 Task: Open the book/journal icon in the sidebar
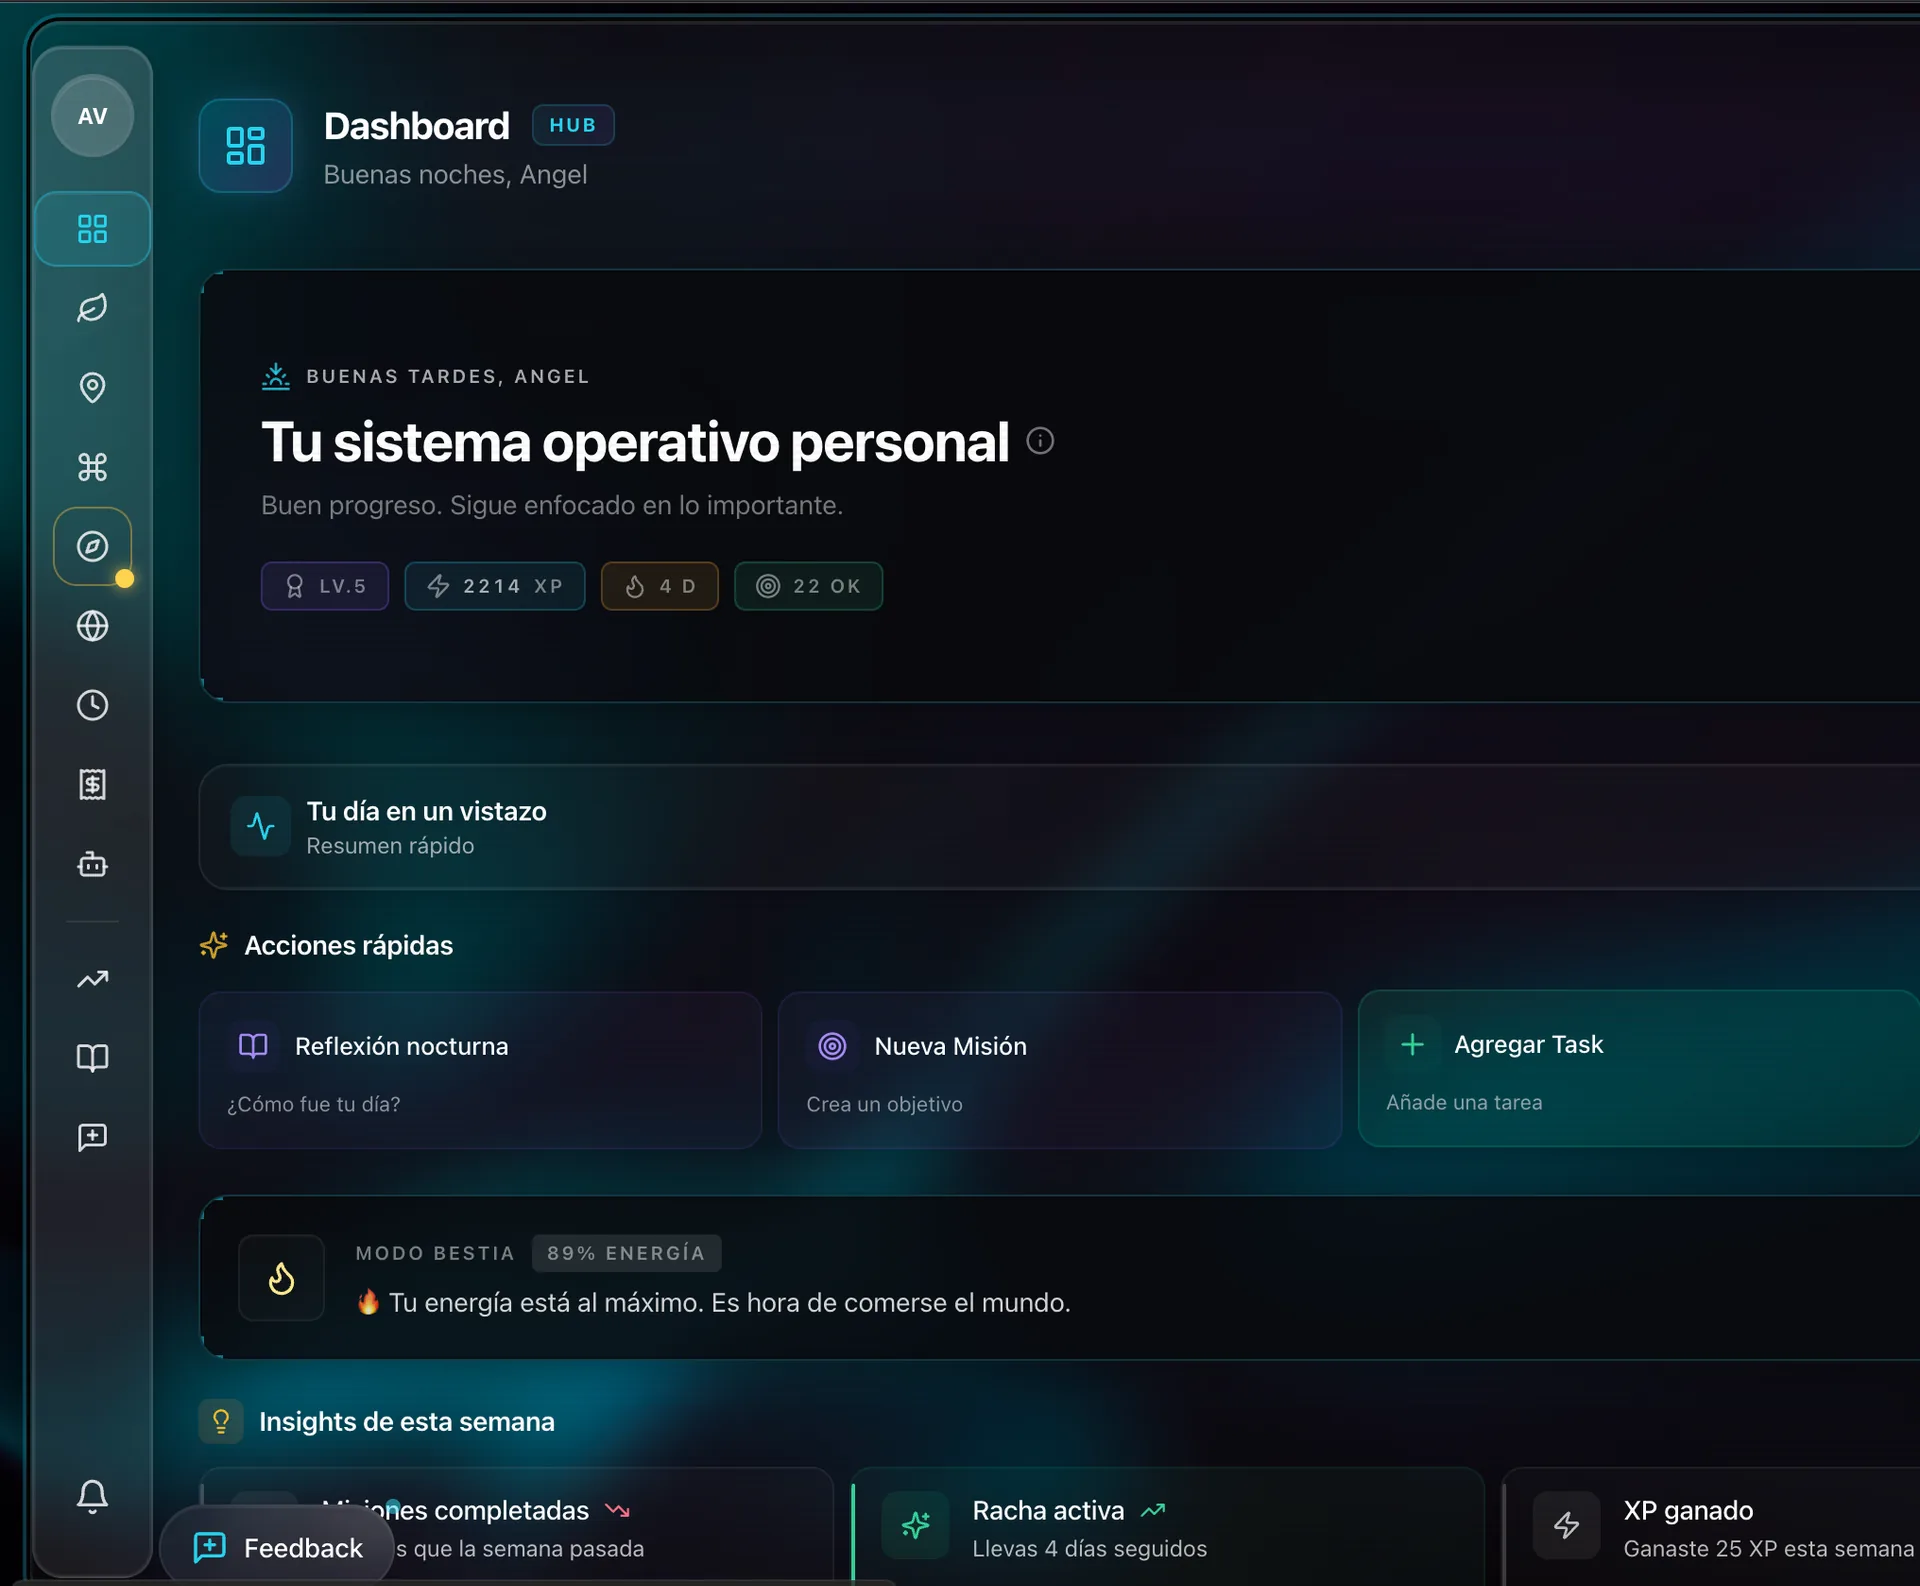[92, 1058]
